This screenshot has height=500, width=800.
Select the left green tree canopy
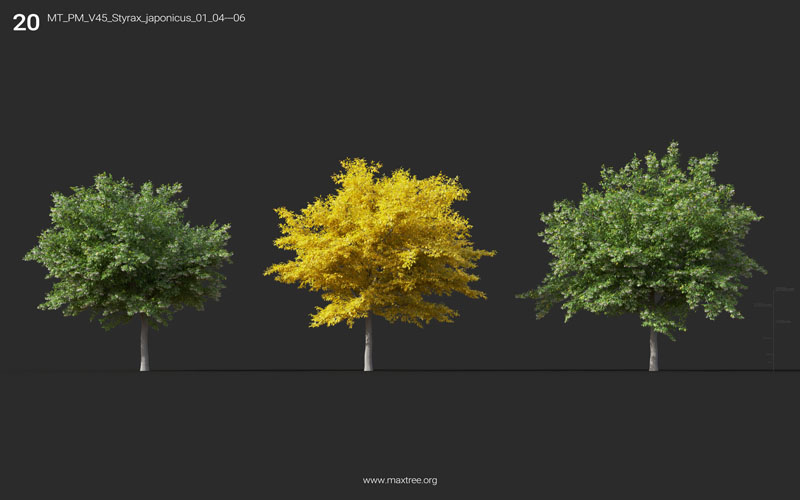pyautogui.click(x=128, y=250)
